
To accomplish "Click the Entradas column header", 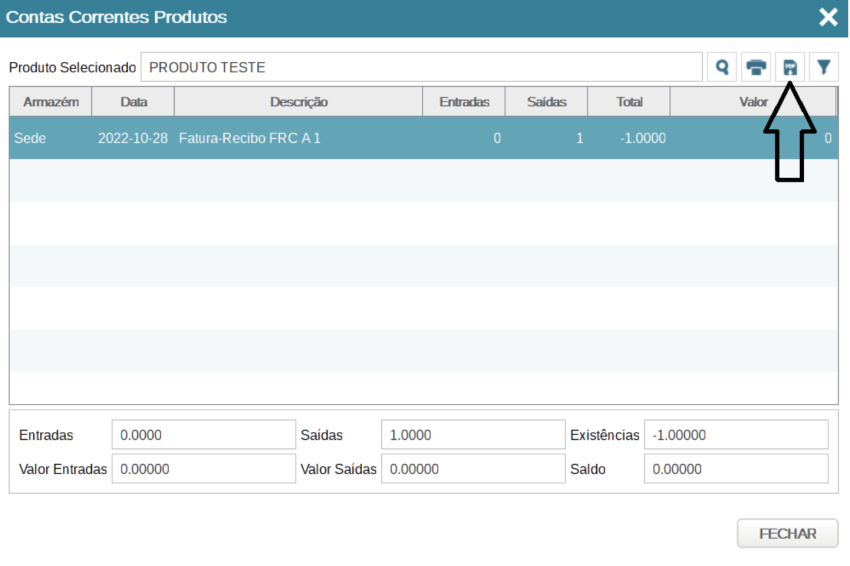I will pyautogui.click(x=464, y=102).
